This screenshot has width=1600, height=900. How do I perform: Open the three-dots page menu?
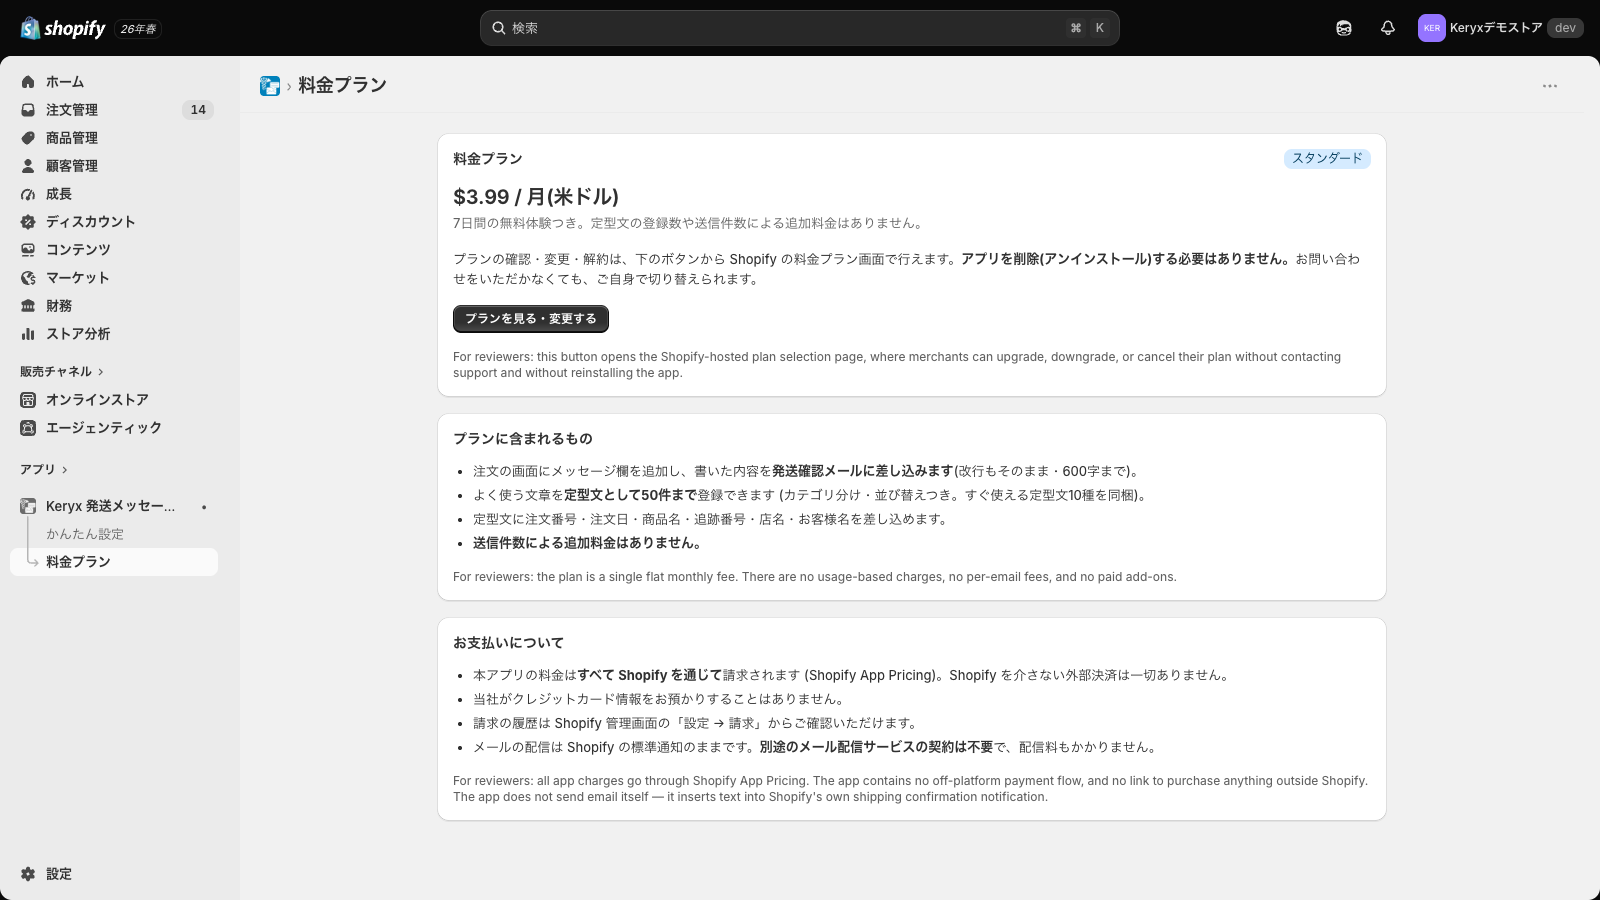[x=1550, y=86]
